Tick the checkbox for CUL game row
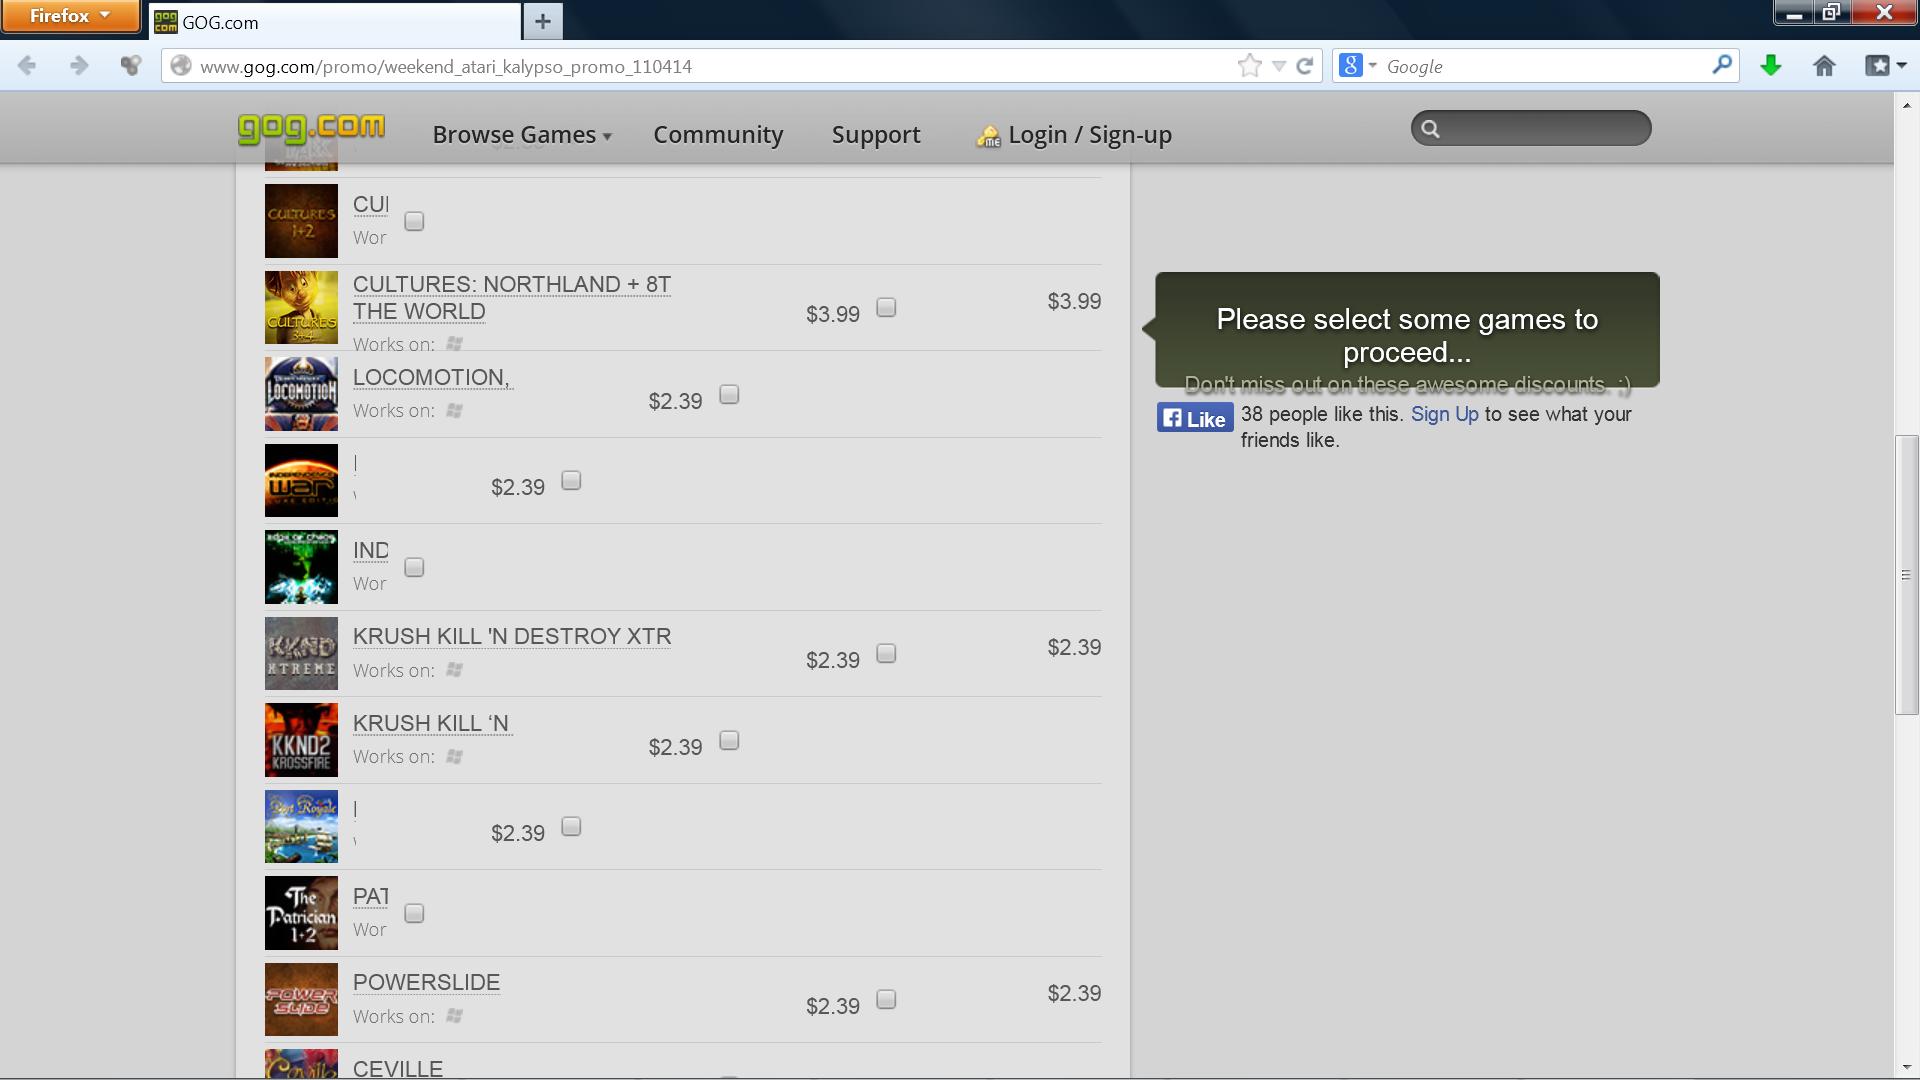 point(414,221)
